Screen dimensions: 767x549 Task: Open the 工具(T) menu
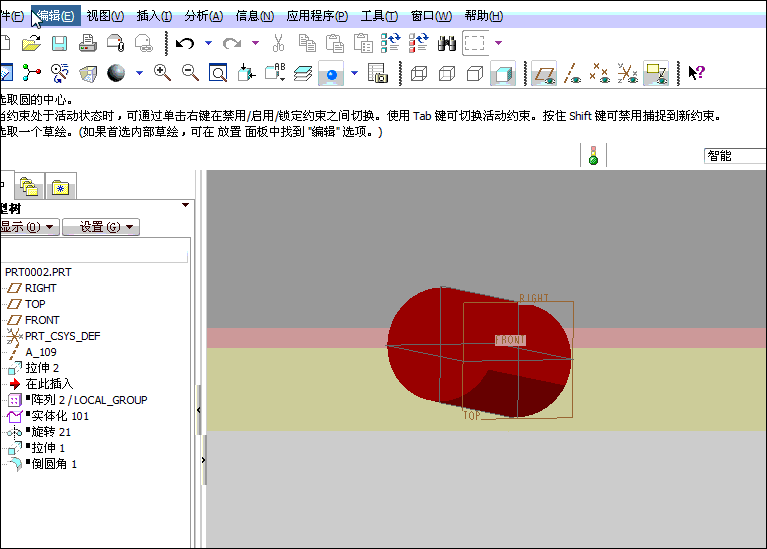pos(379,16)
